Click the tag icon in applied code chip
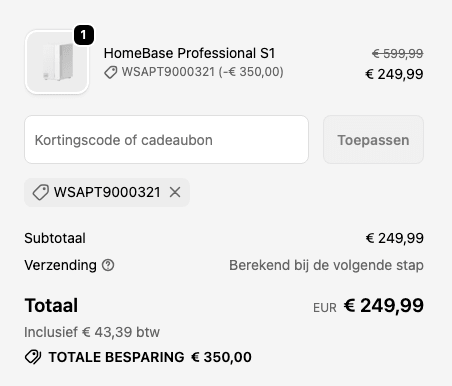This screenshot has height=386, width=452. pyautogui.click(x=41, y=192)
